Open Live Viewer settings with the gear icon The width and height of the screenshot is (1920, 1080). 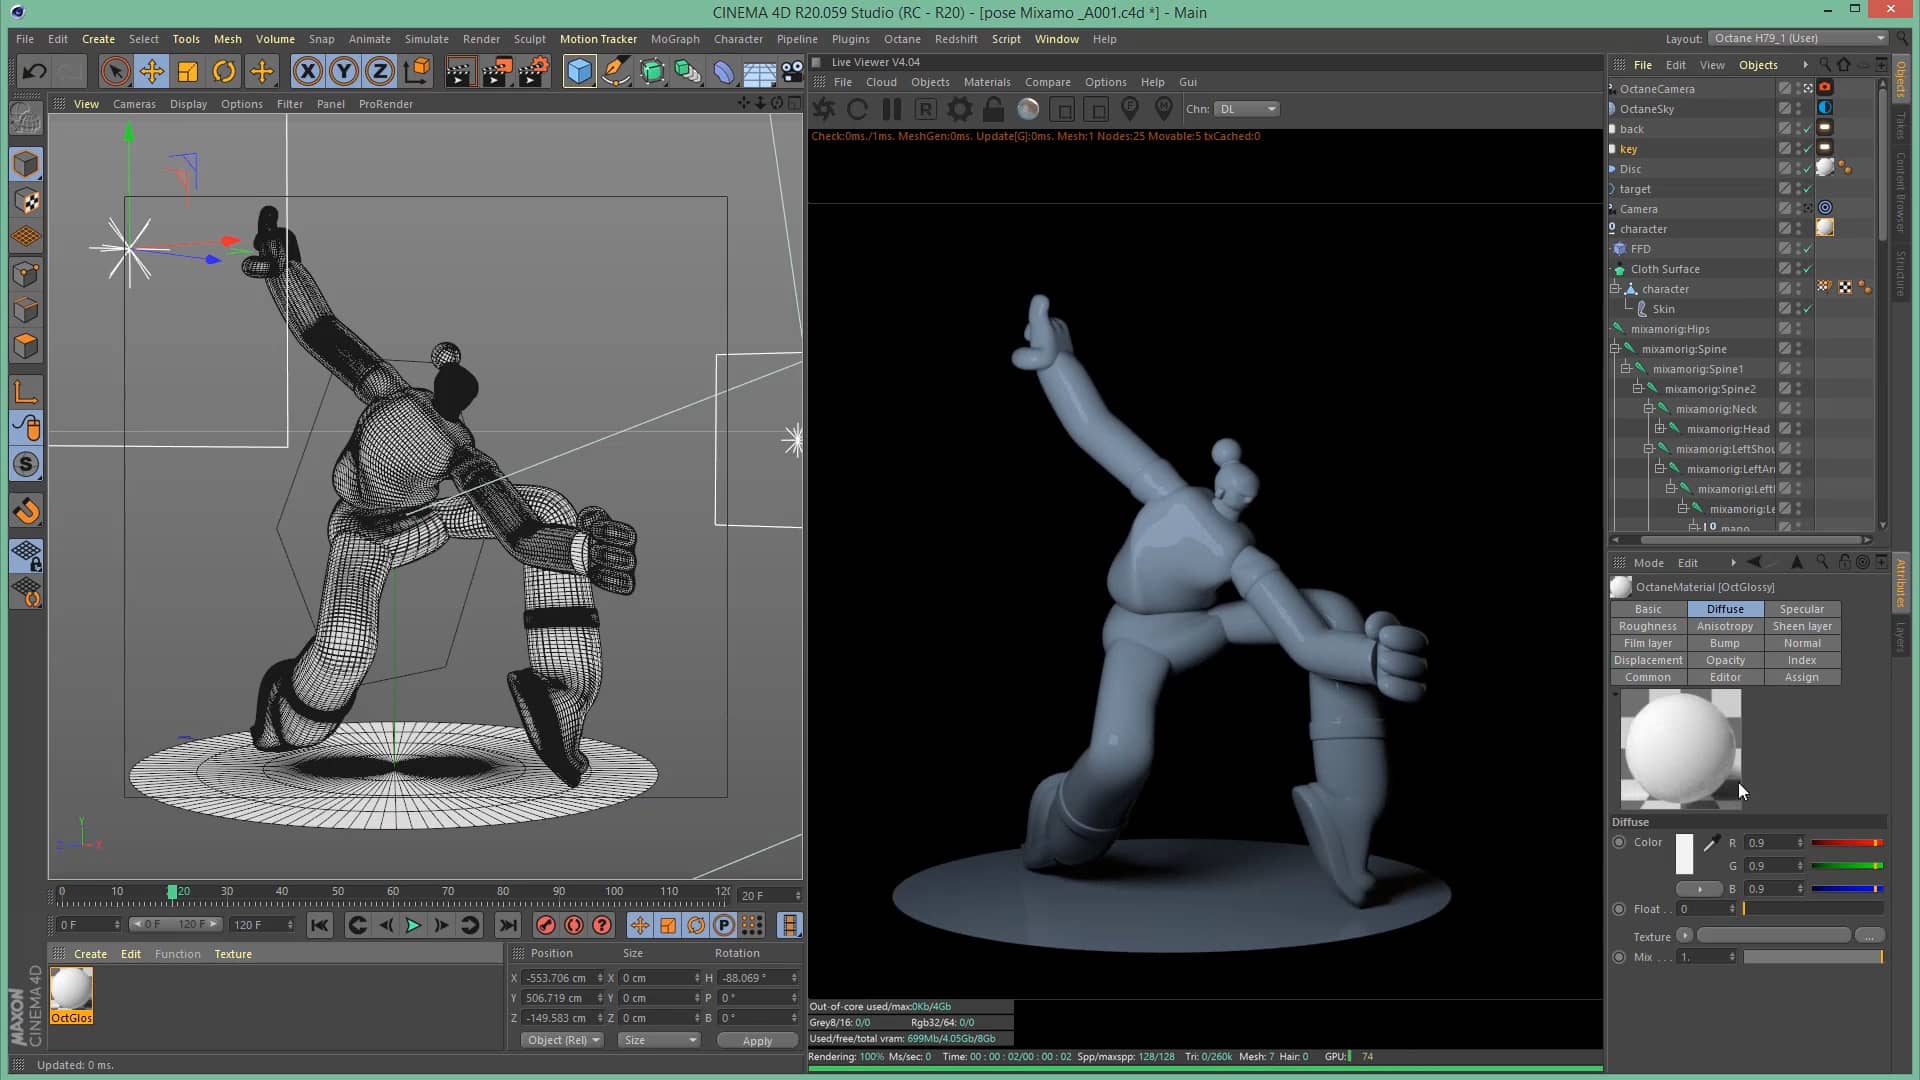coord(959,110)
